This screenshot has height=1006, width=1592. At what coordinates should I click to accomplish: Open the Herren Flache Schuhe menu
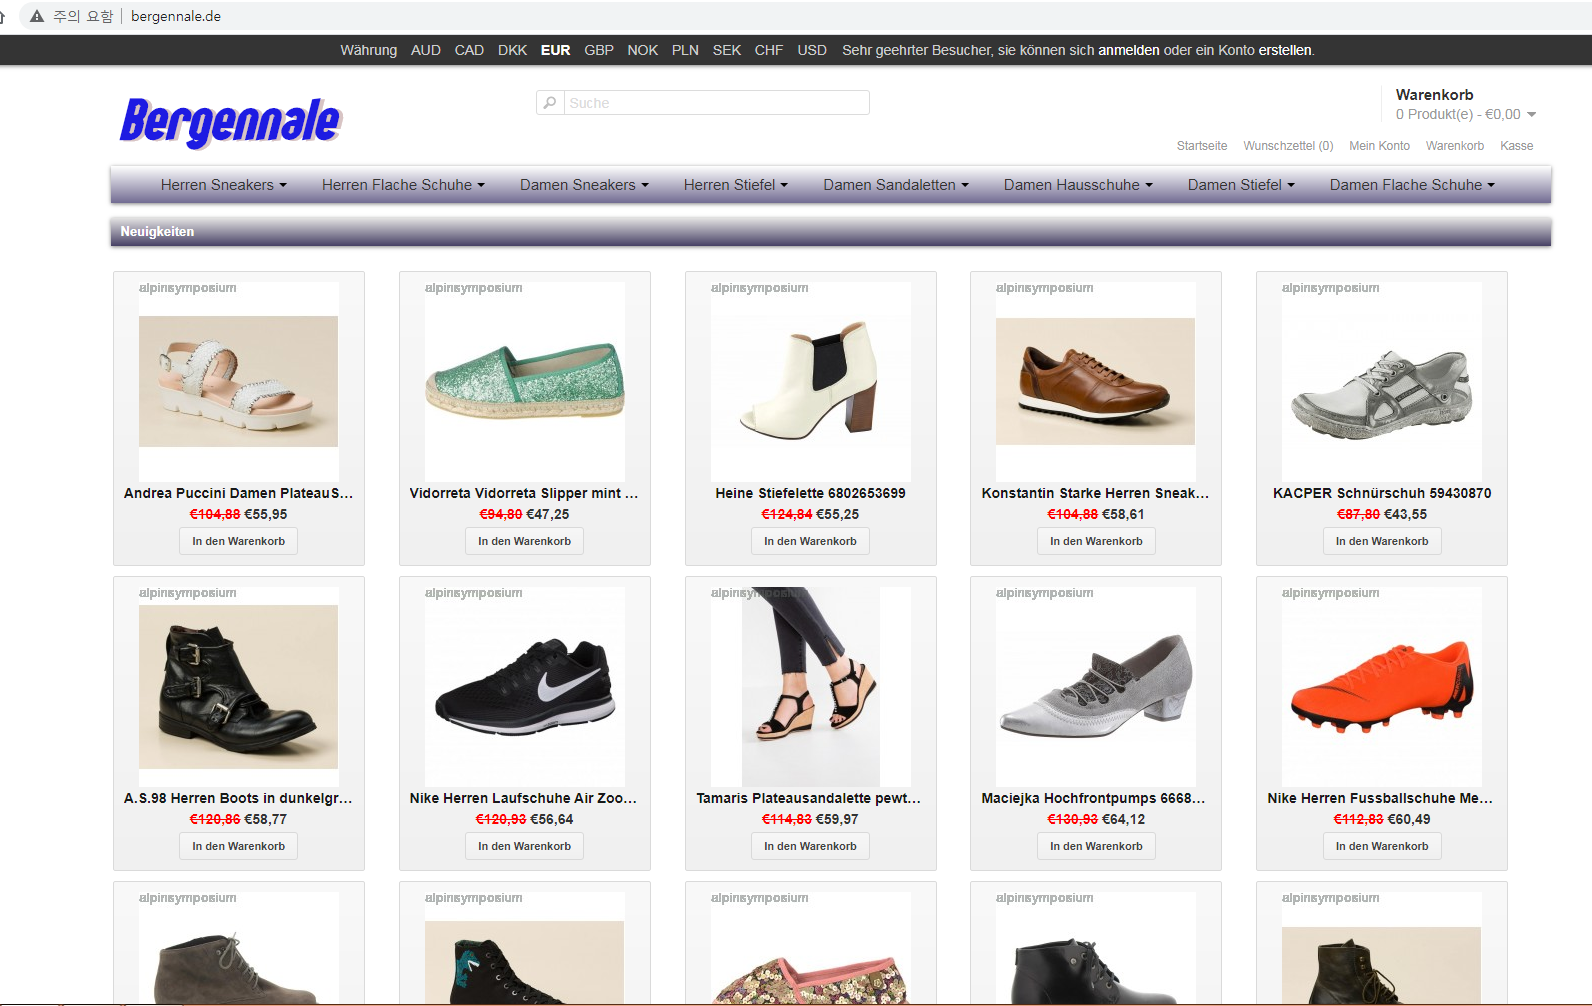[x=403, y=185]
